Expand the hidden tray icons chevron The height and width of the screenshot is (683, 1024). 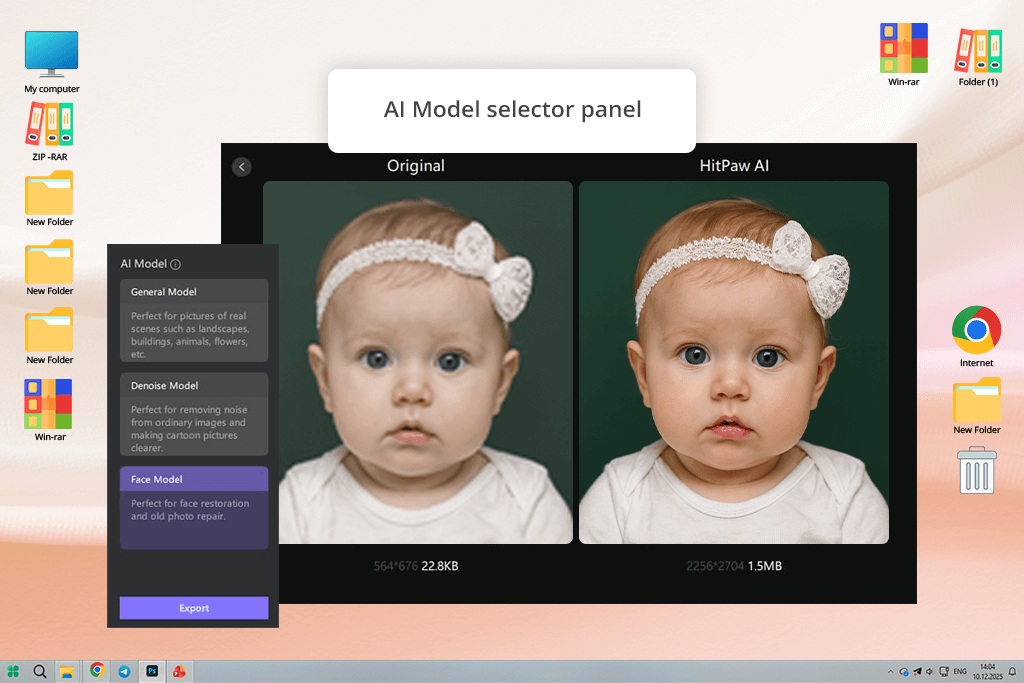891,671
